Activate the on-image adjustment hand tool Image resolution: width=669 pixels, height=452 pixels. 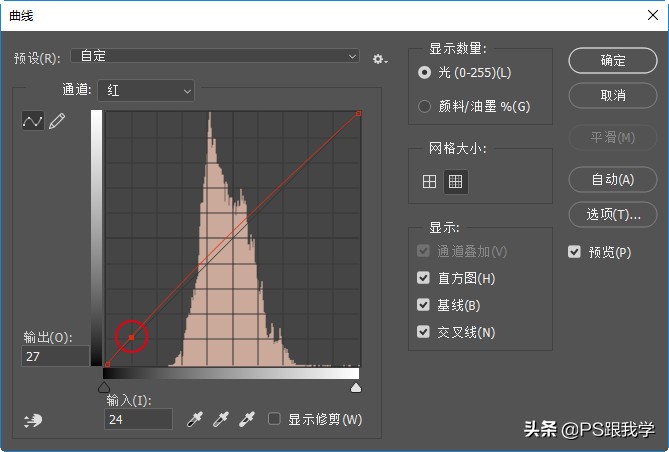tap(33, 420)
